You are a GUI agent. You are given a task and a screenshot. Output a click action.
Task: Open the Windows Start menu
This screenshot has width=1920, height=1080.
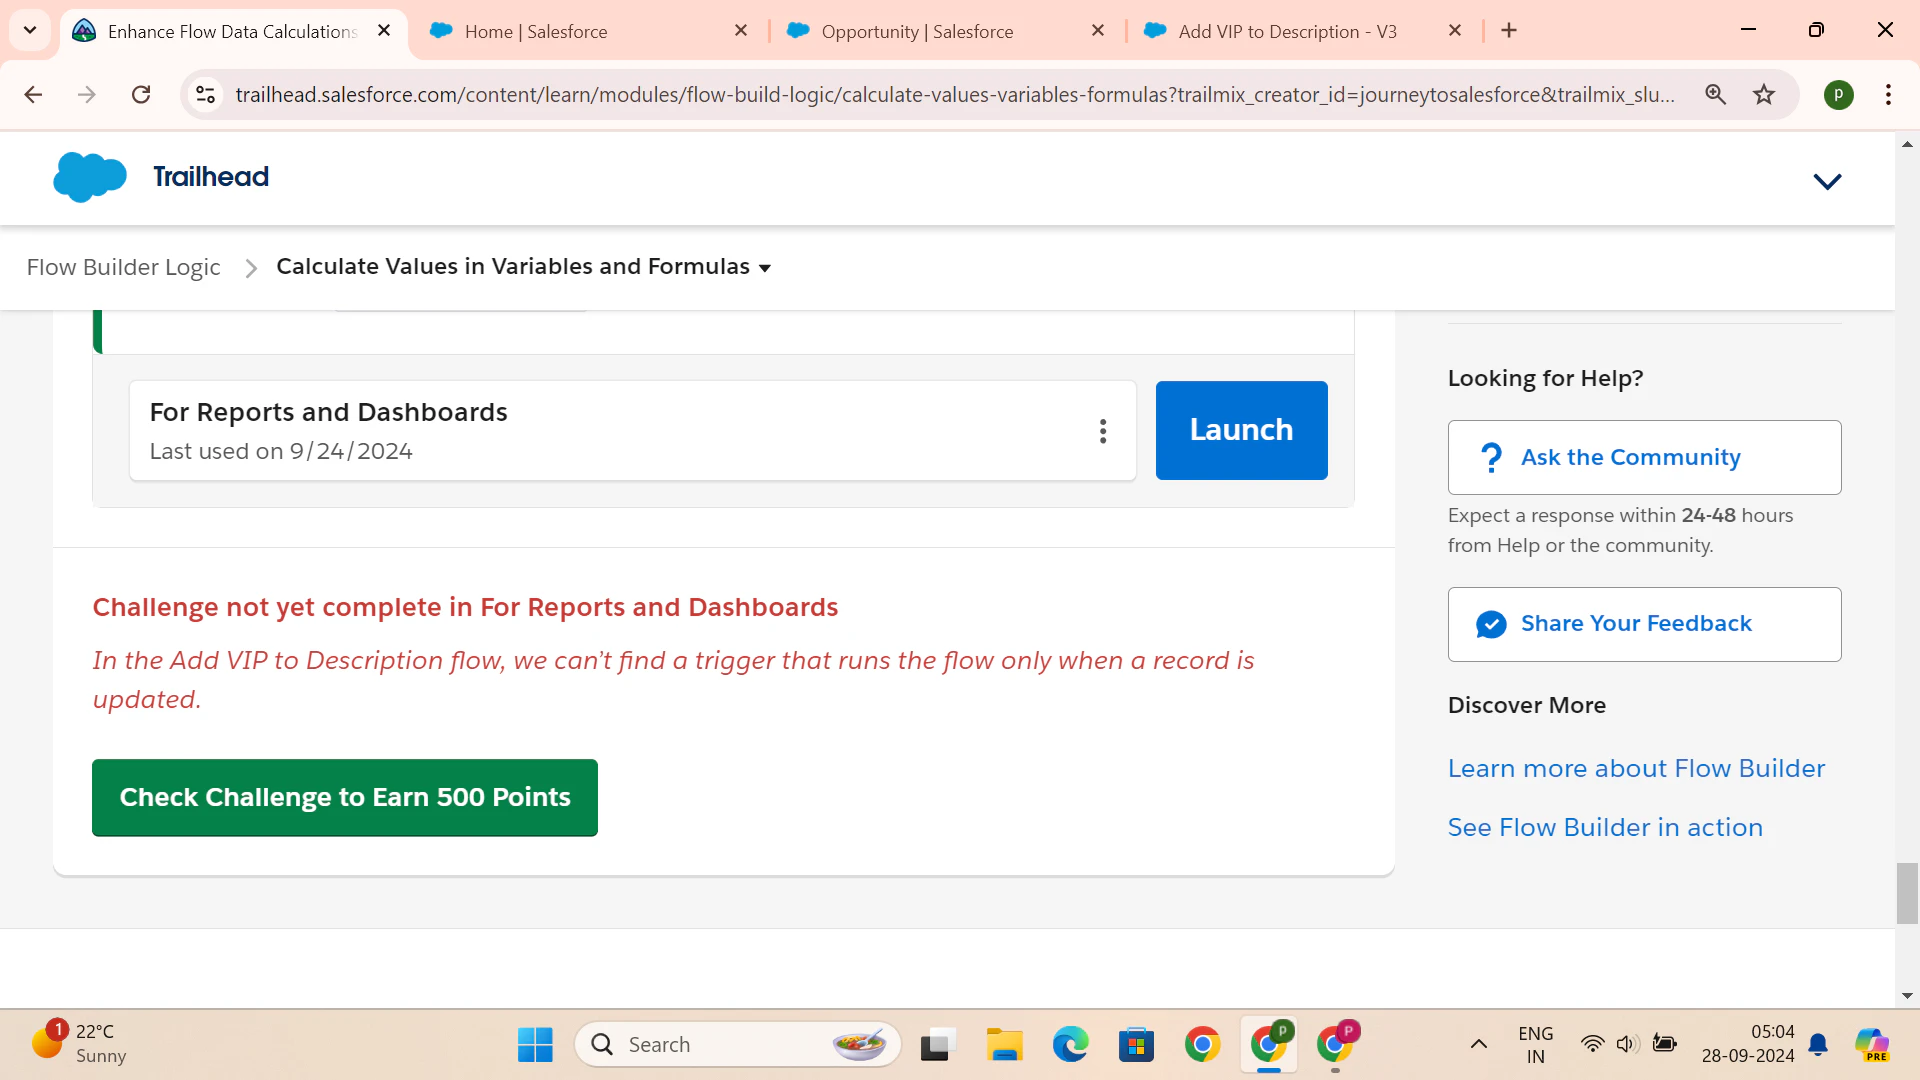click(535, 1045)
